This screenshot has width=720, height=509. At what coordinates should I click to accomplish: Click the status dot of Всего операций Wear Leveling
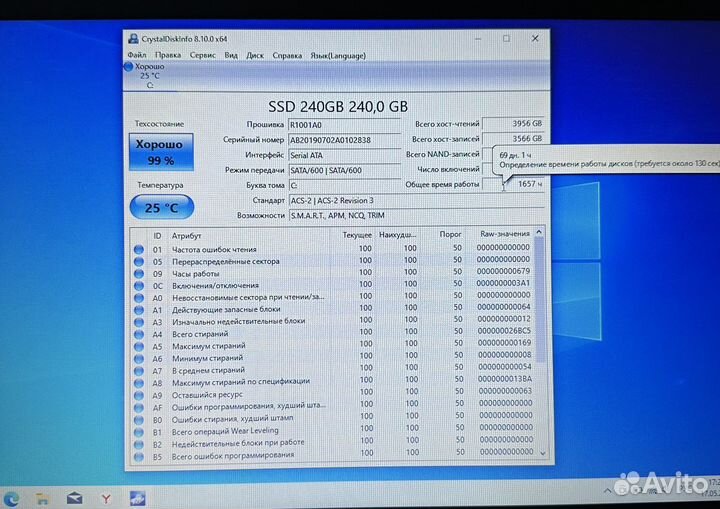click(139, 432)
